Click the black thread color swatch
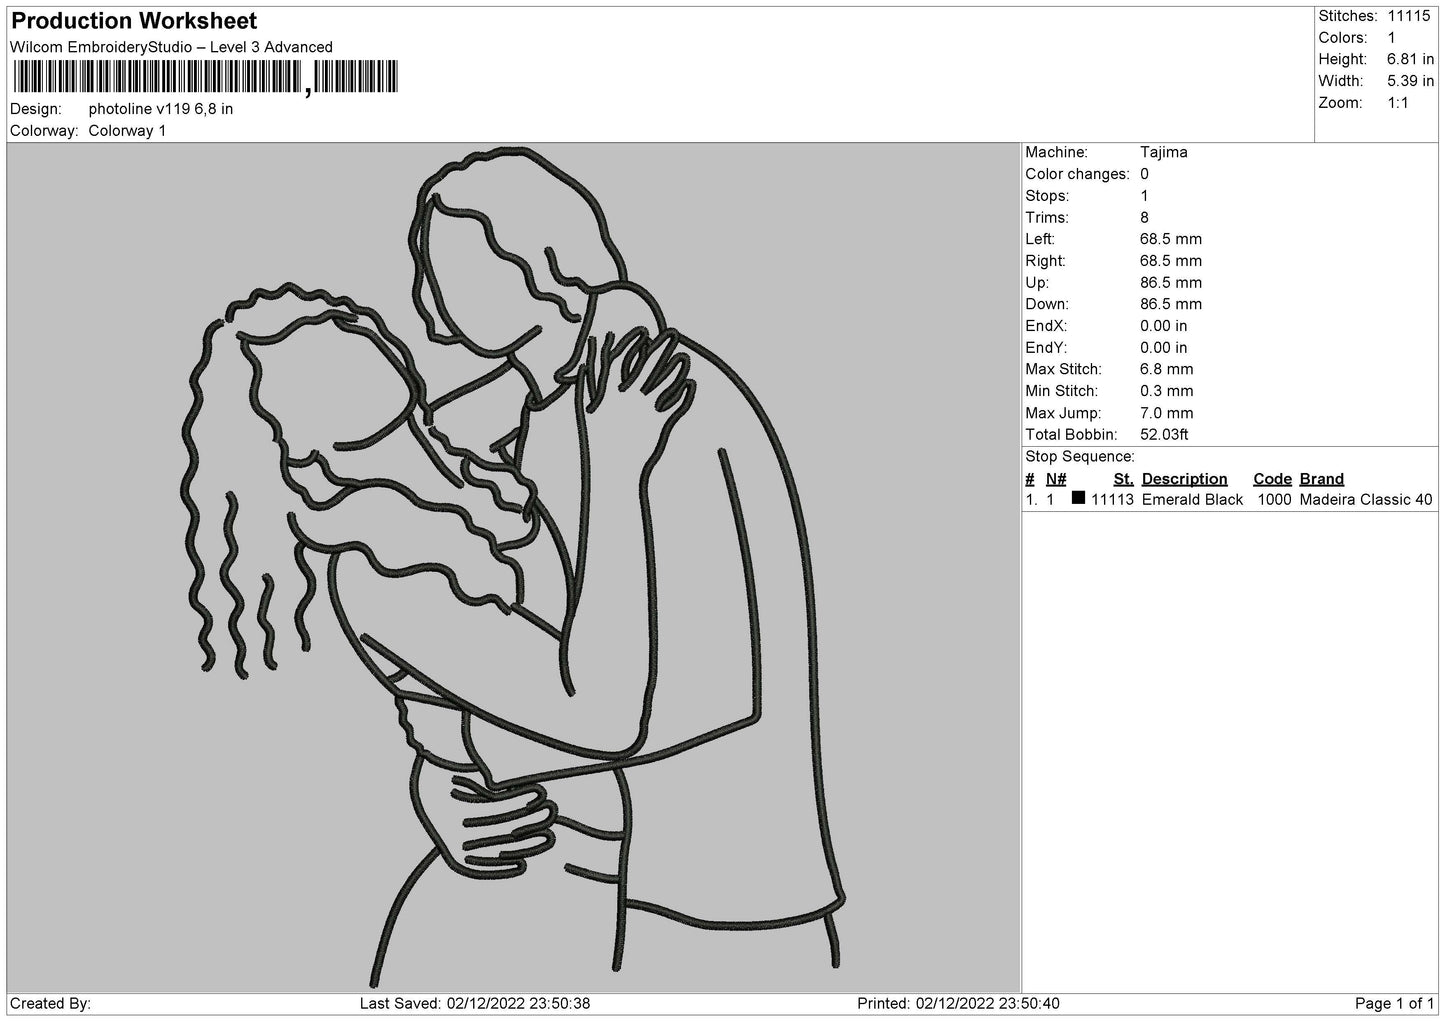The height and width of the screenshot is (1021, 1445). pos(1078,498)
